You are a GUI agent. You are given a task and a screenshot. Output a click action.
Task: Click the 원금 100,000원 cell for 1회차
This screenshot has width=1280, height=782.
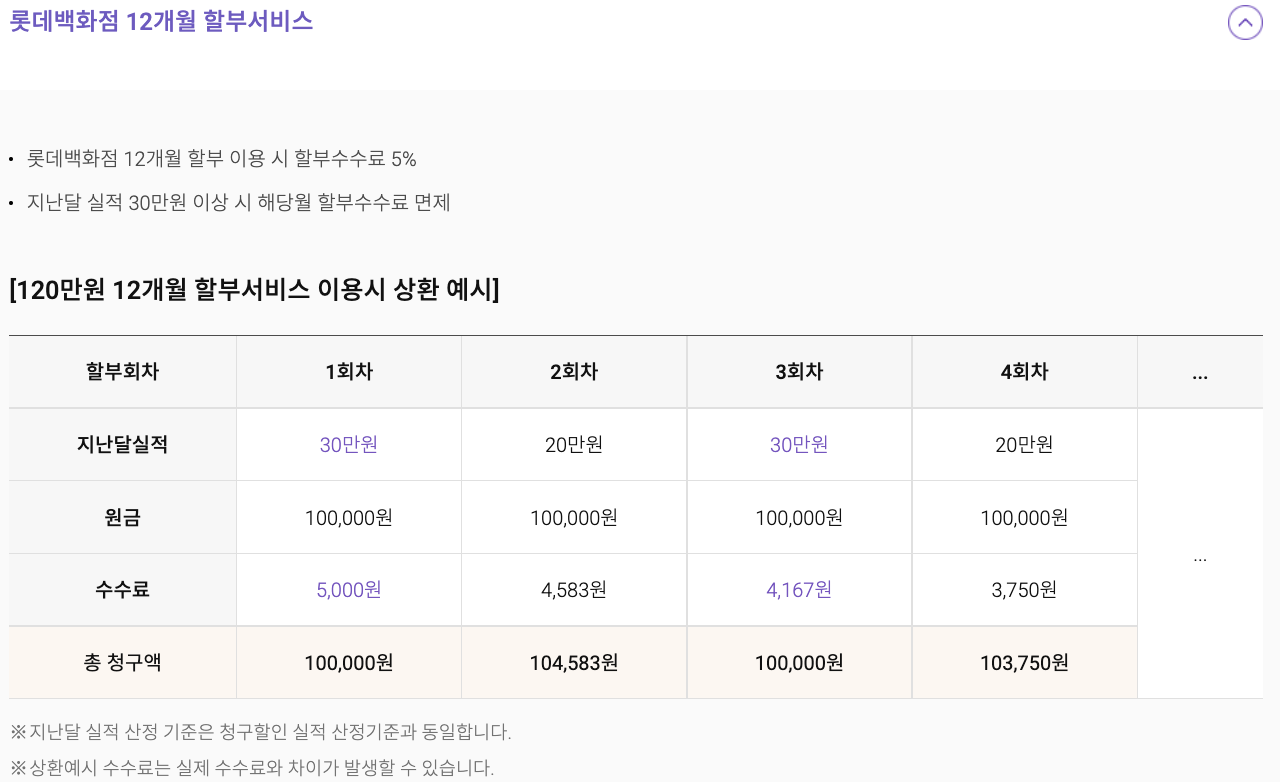(349, 517)
